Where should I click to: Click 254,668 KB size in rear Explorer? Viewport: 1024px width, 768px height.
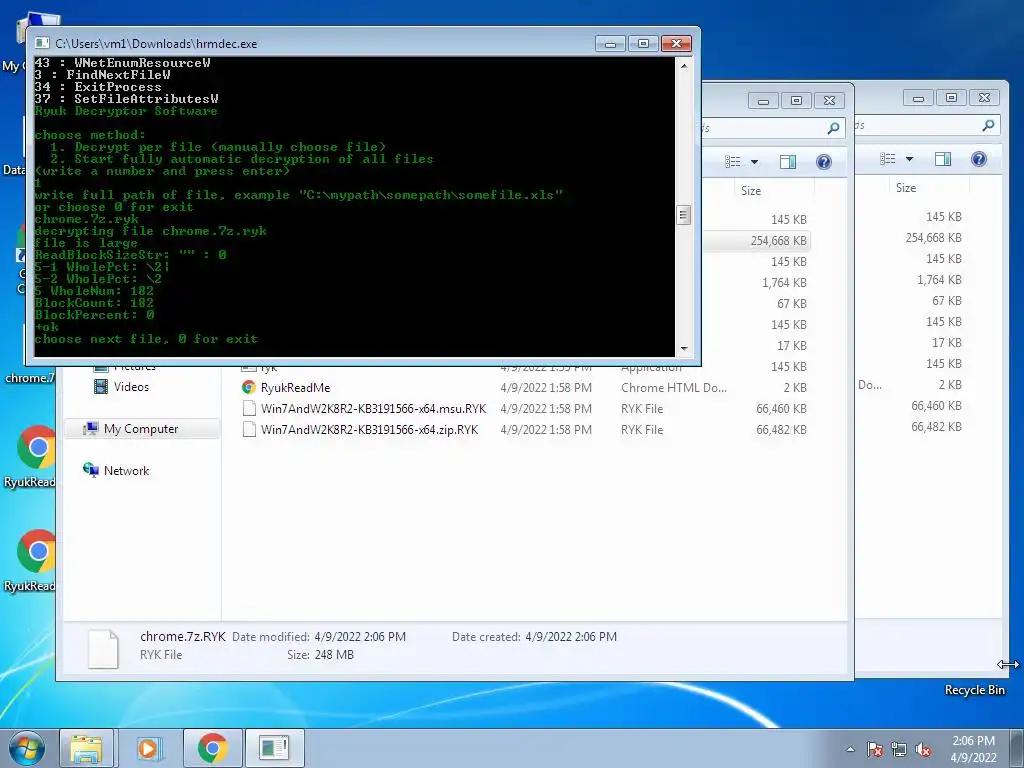[934, 238]
